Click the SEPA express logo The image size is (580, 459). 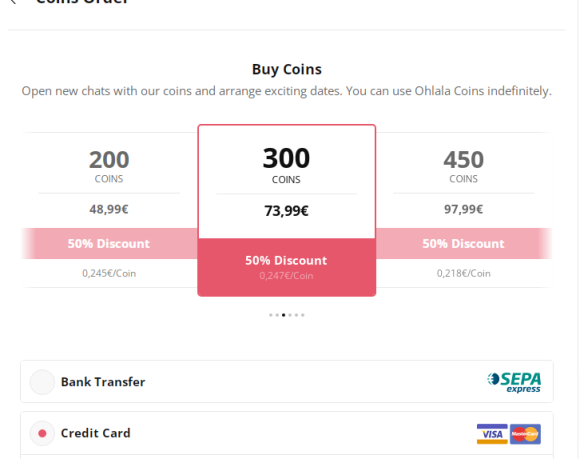point(514,382)
